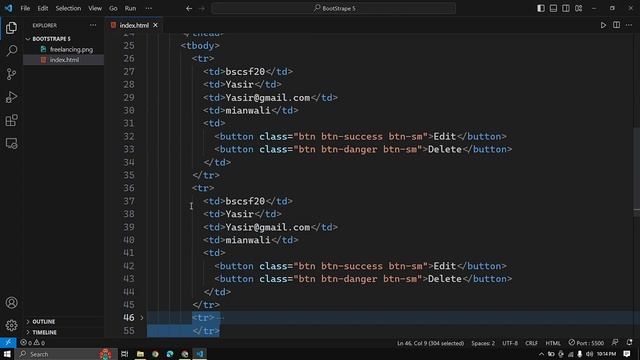Change language mode via HTML
The width and height of the screenshot is (640, 360).
(553, 343)
